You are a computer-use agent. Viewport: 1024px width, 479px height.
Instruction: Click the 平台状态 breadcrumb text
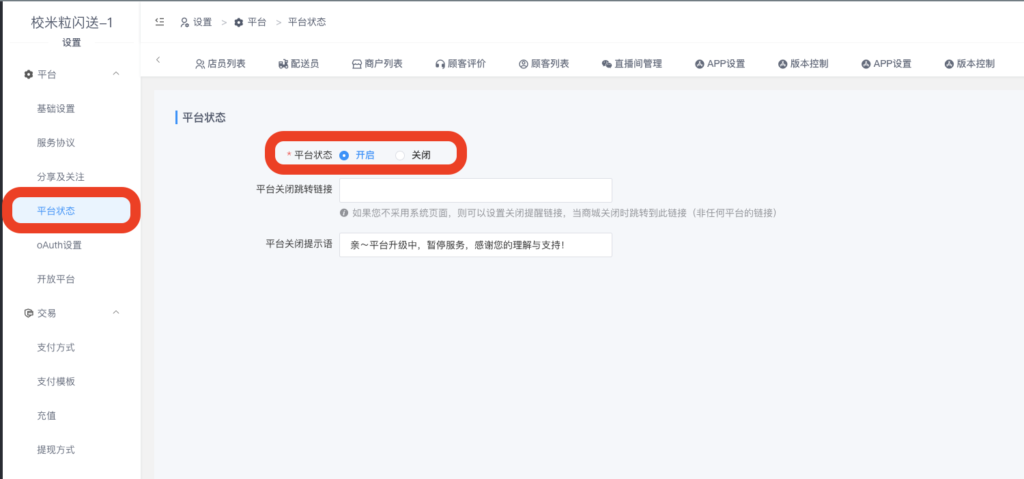[x=307, y=22]
